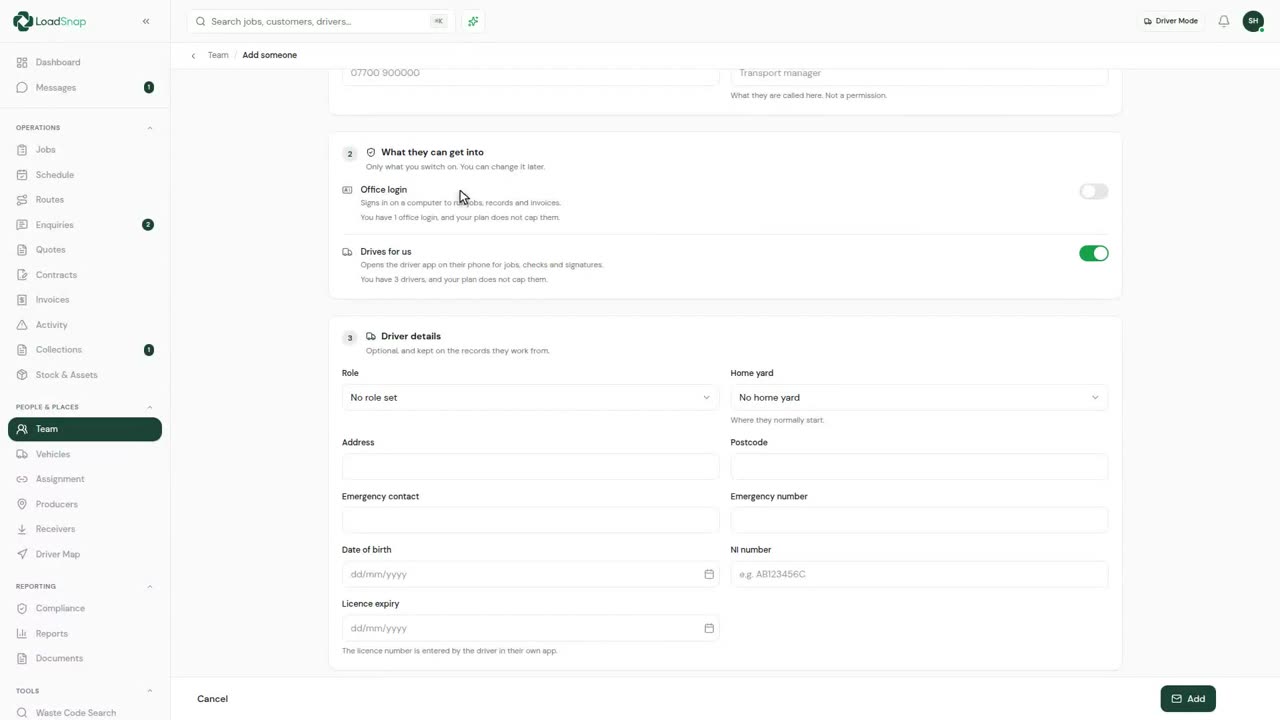Viewport: 1280px width, 720px height.
Task: Open Driver Map
Action: (x=85, y=554)
